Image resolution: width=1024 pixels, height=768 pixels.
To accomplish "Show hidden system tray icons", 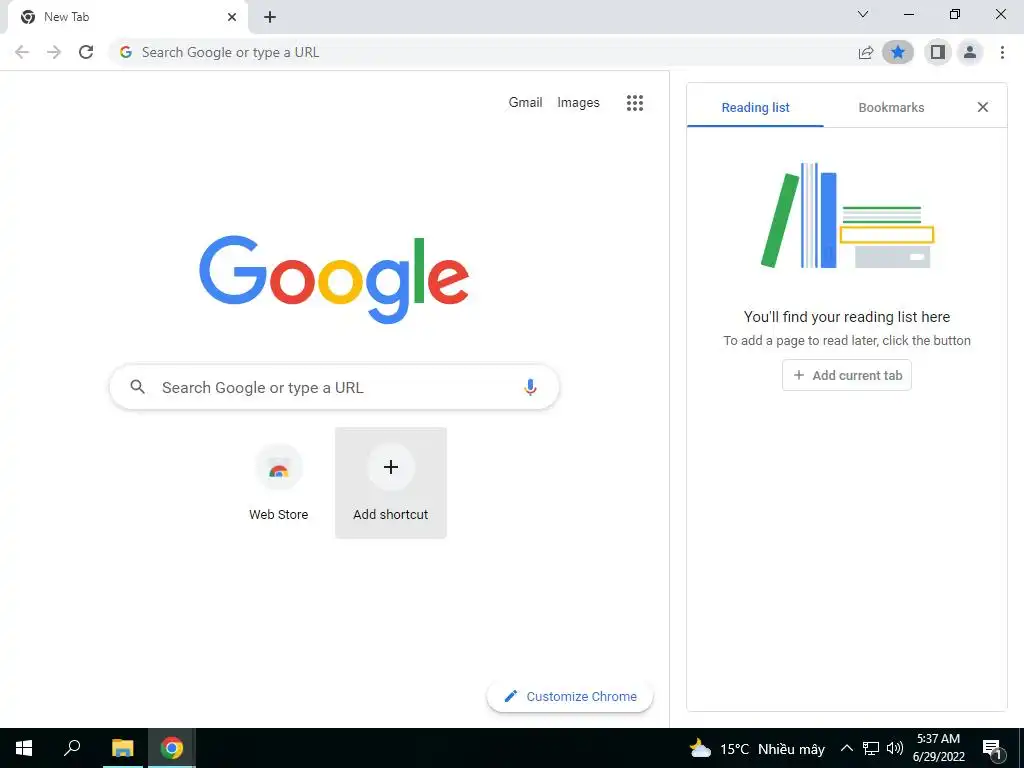I will (846, 748).
